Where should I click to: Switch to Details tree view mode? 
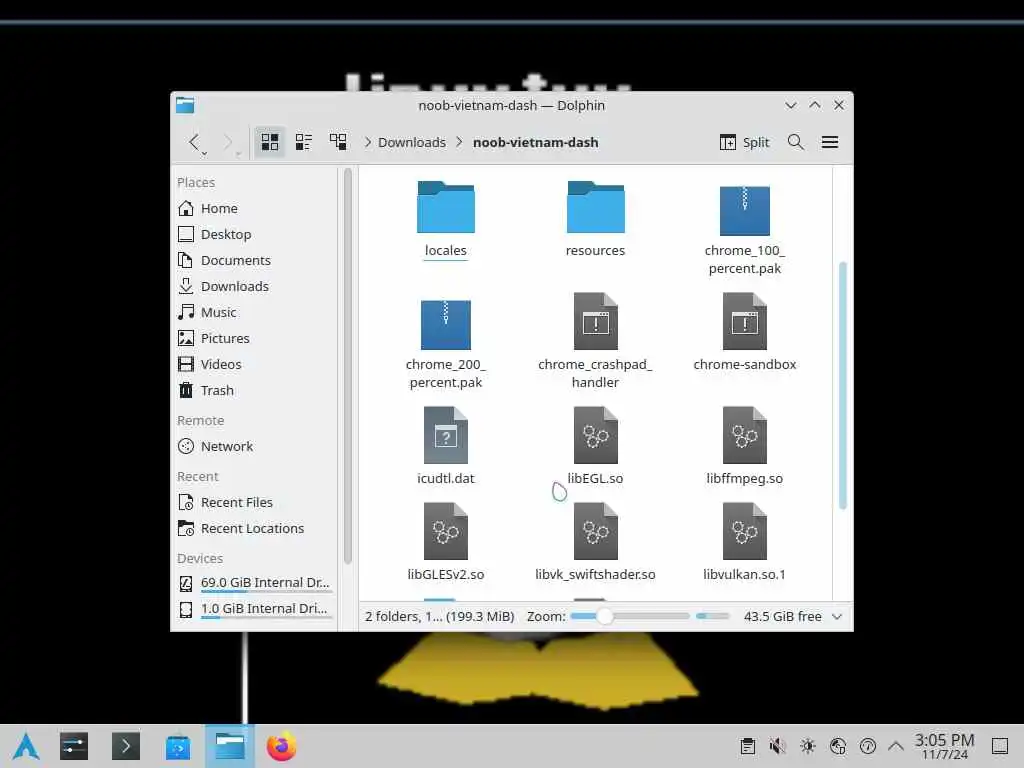click(338, 142)
